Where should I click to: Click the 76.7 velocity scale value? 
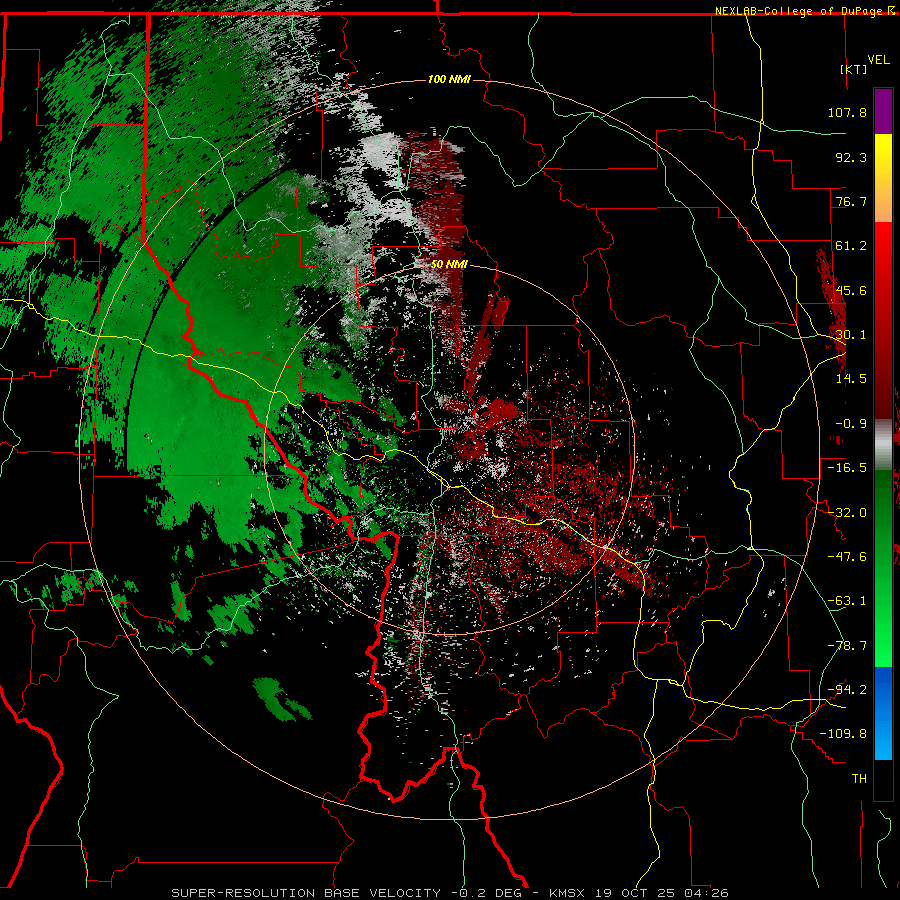pos(851,201)
